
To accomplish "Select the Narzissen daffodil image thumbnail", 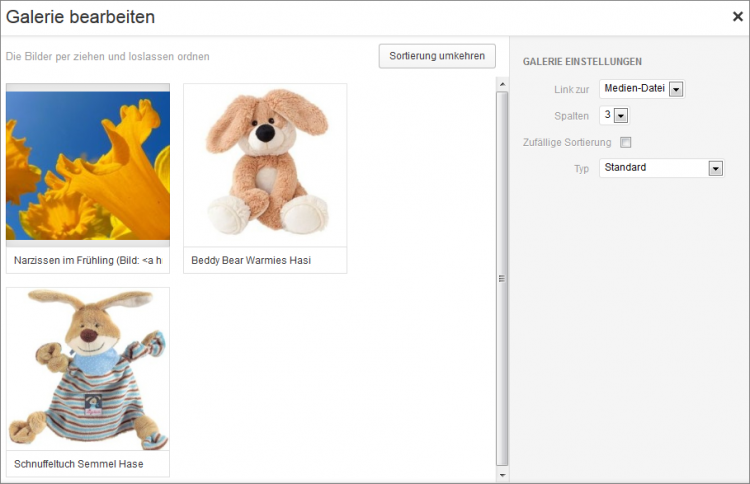I will coord(88,164).
